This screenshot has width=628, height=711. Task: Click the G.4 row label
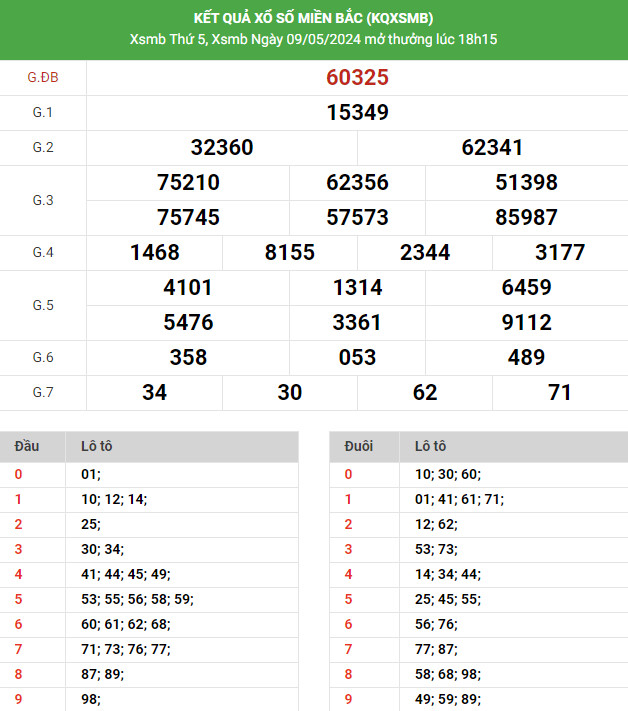click(x=43, y=252)
